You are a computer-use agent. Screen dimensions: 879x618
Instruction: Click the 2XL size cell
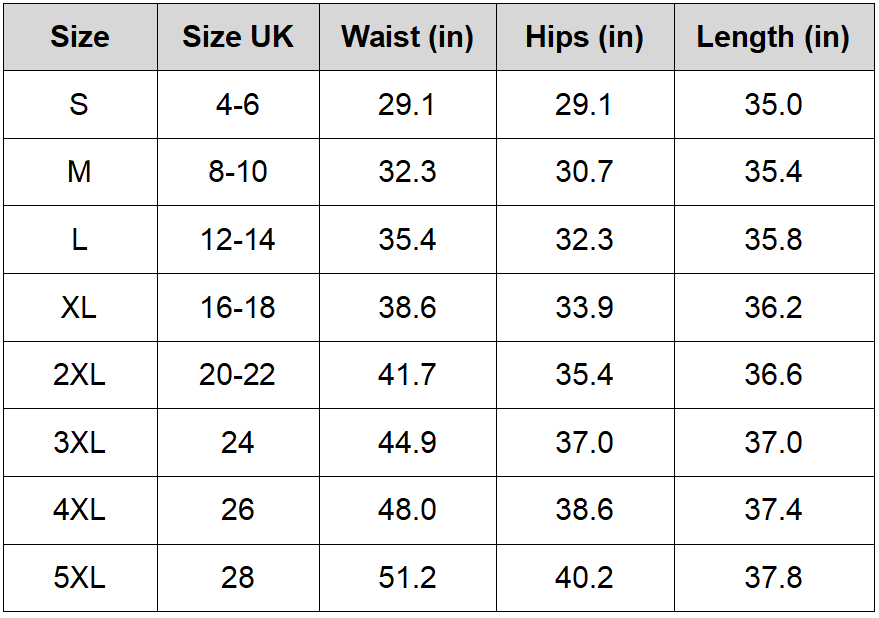tap(80, 375)
